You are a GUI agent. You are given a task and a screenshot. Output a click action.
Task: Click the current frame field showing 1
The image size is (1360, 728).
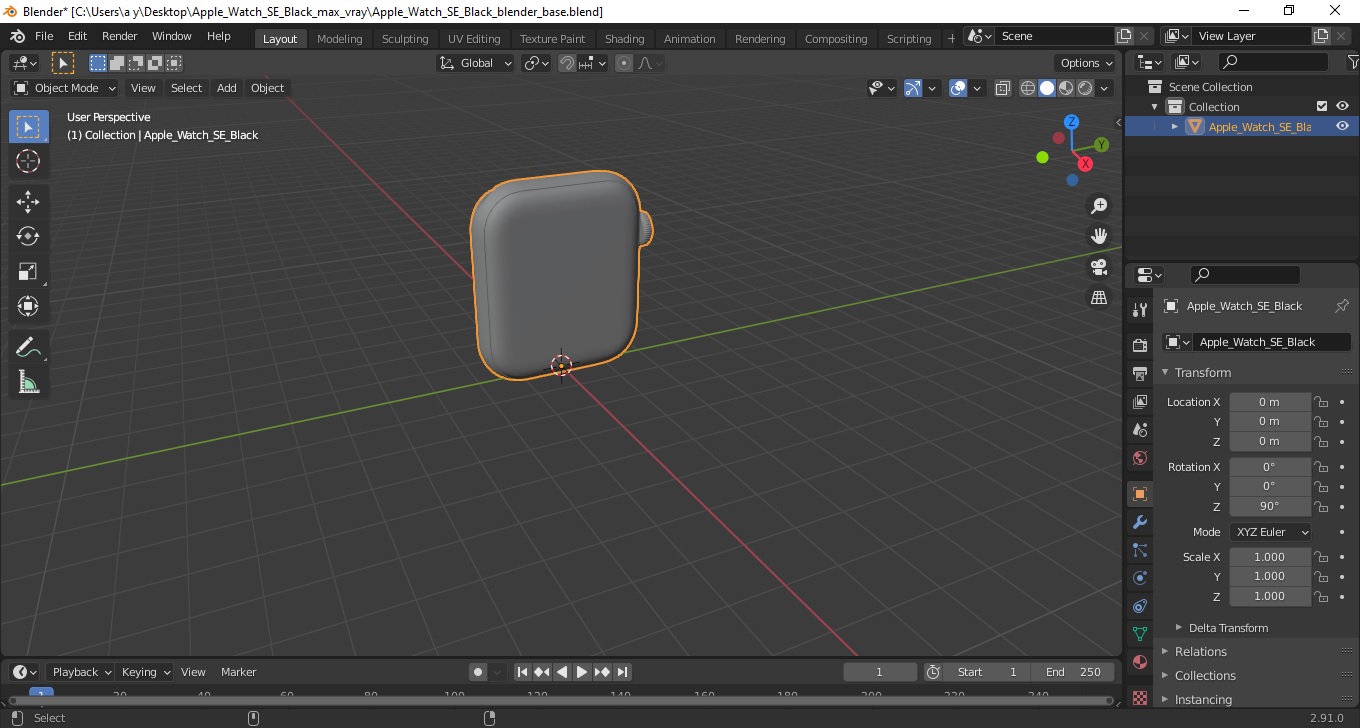point(880,672)
